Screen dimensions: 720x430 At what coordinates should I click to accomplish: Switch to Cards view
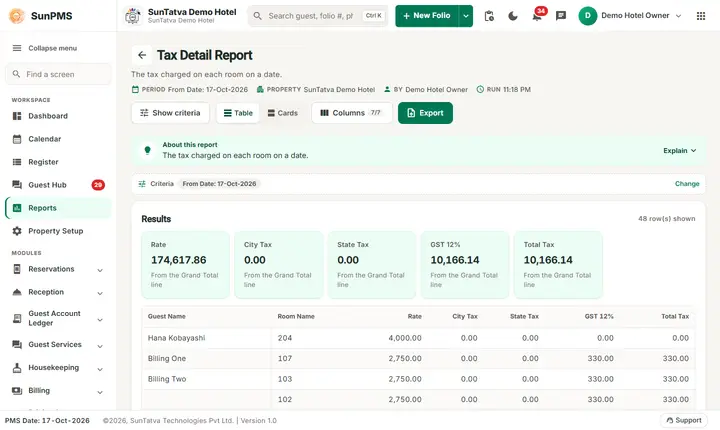pos(282,113)
